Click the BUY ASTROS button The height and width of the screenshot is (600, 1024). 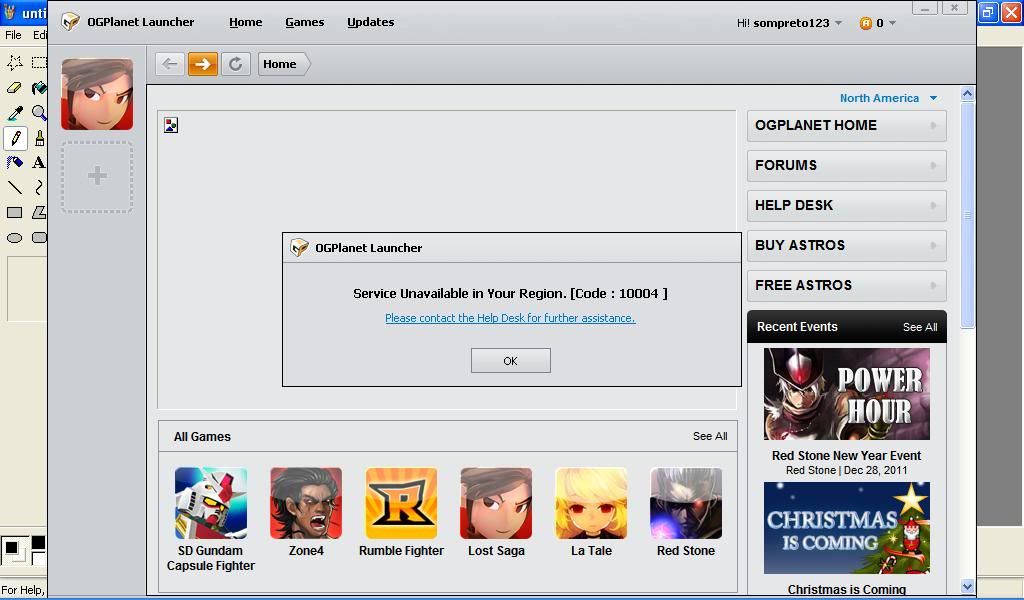[846, 245]
